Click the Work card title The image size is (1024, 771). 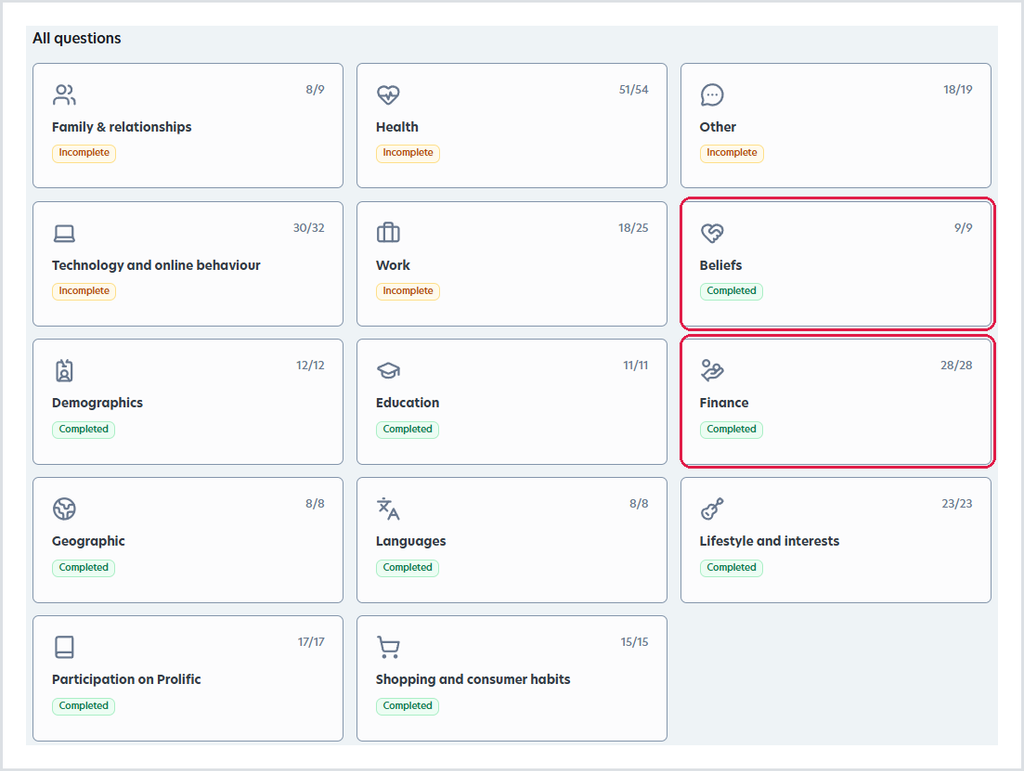(393, 266)
